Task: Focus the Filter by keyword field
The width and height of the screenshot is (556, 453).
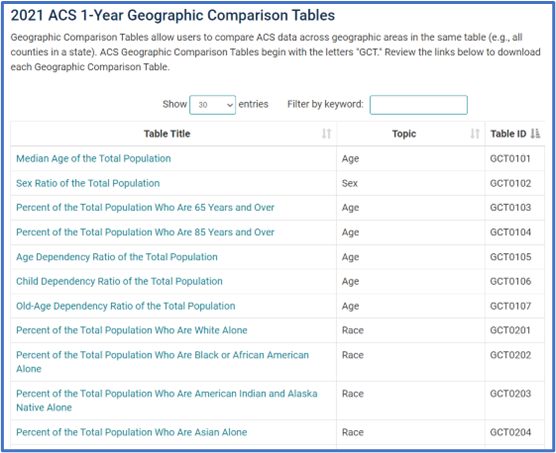Action: point(418,105)
